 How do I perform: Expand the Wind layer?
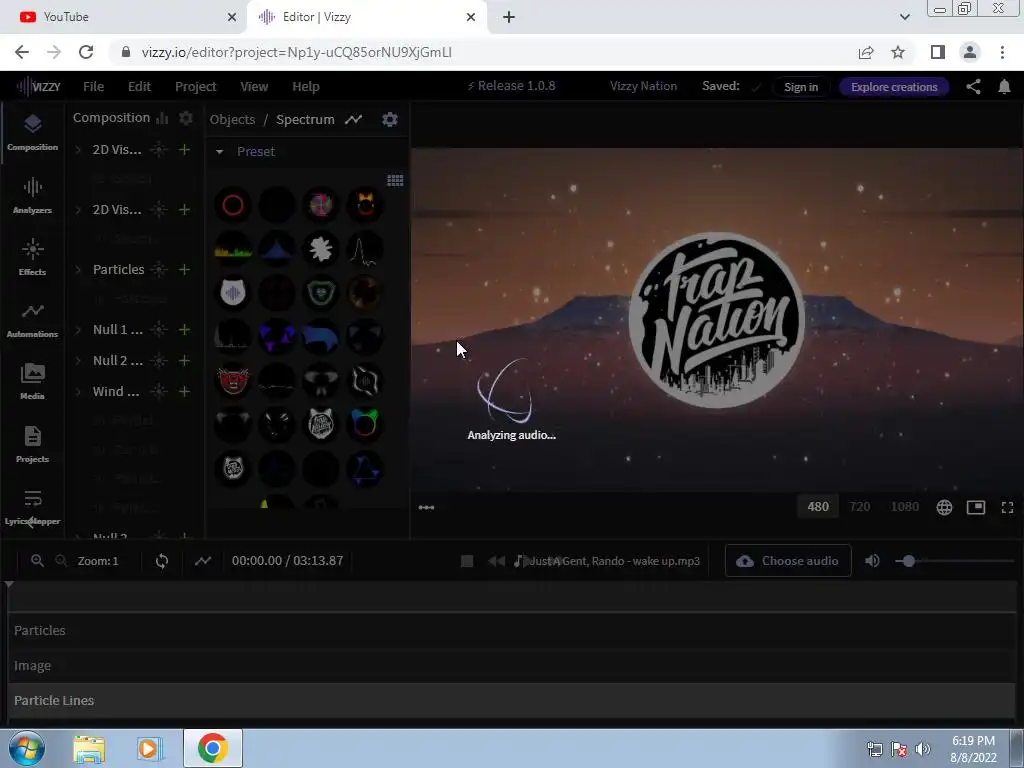(78, 391)
